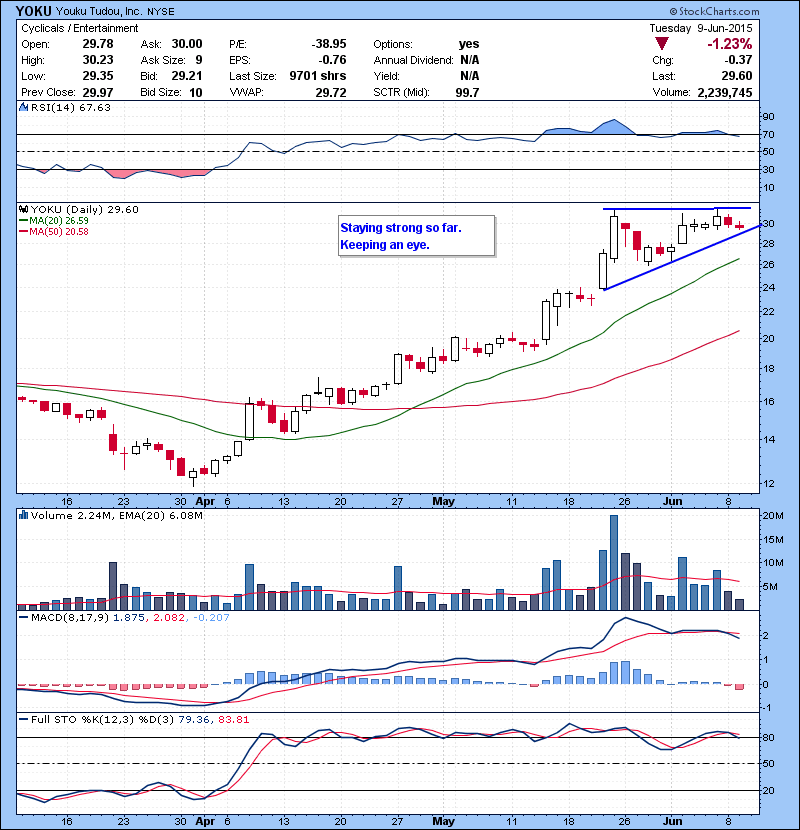
Task: Click the Prev Close value 29.97
Action: point(97,92)
